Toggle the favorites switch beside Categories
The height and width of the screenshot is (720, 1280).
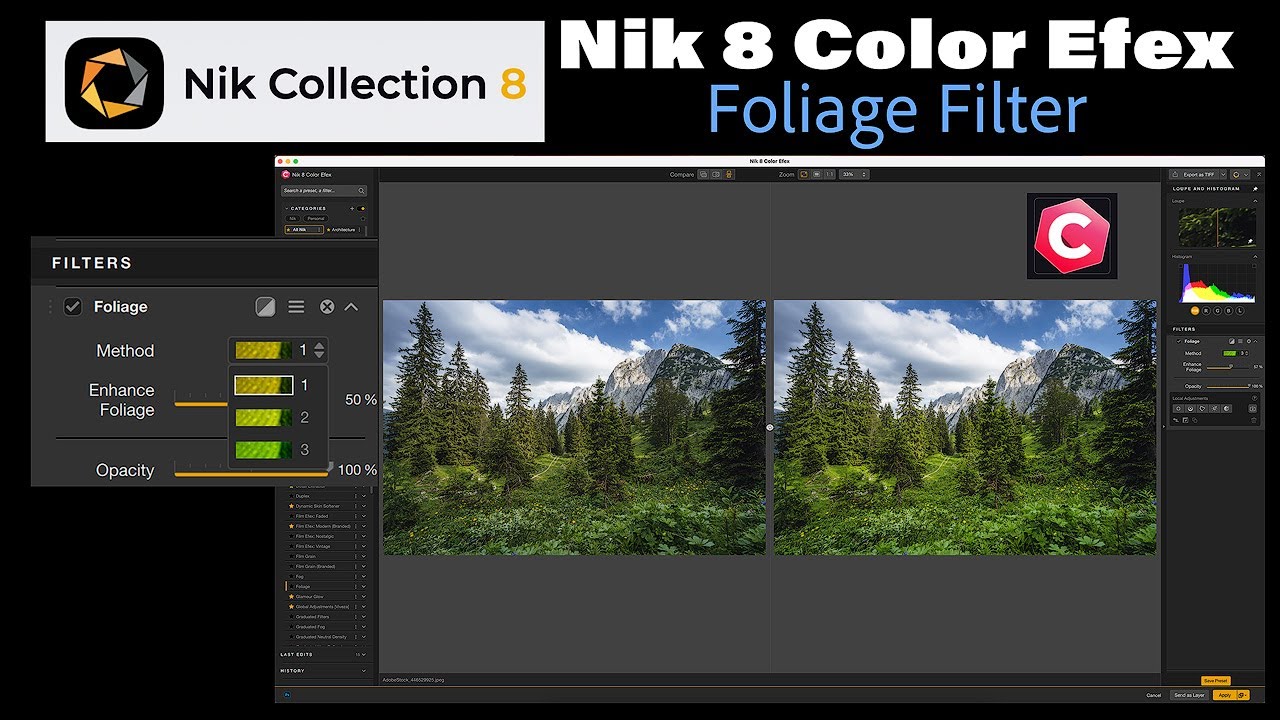pos(361,208)
